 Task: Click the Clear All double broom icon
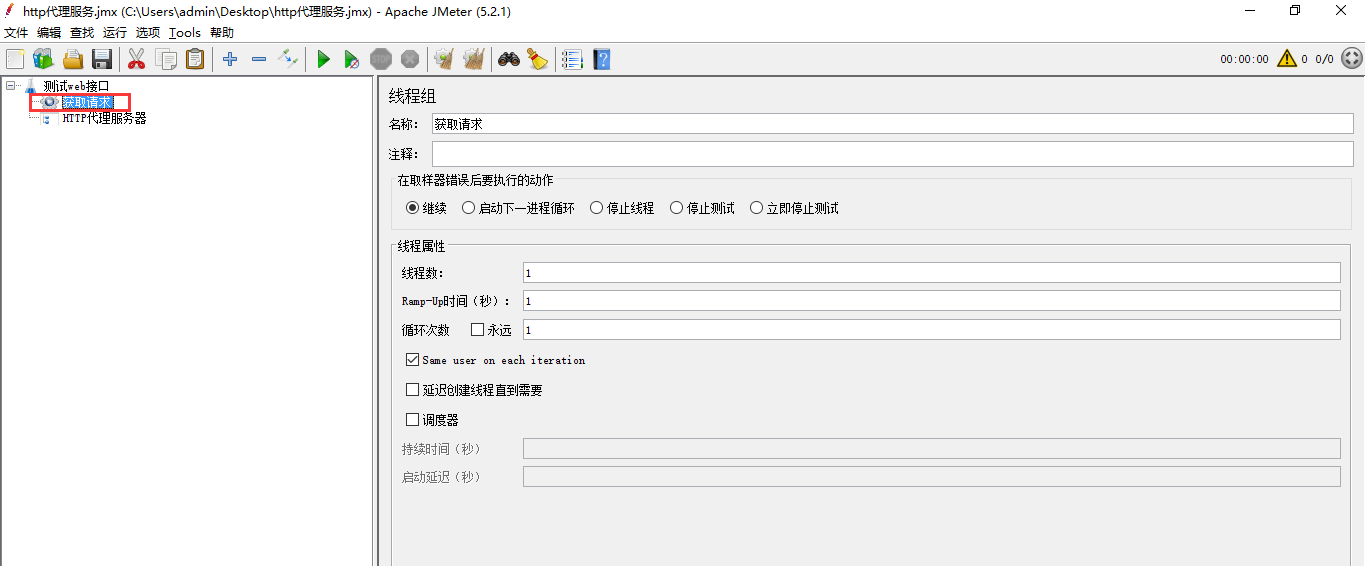474,59
